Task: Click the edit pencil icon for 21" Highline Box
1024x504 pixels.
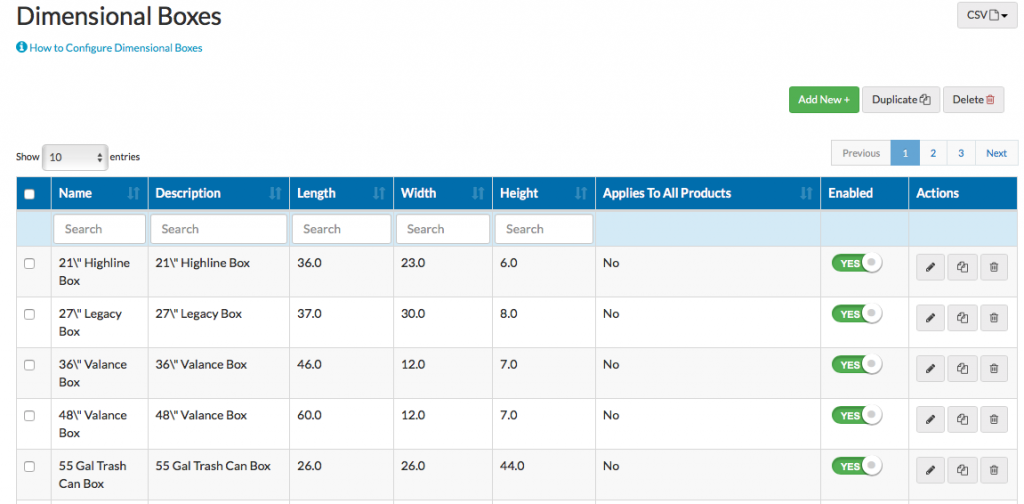Action: [x=930, y=267]
